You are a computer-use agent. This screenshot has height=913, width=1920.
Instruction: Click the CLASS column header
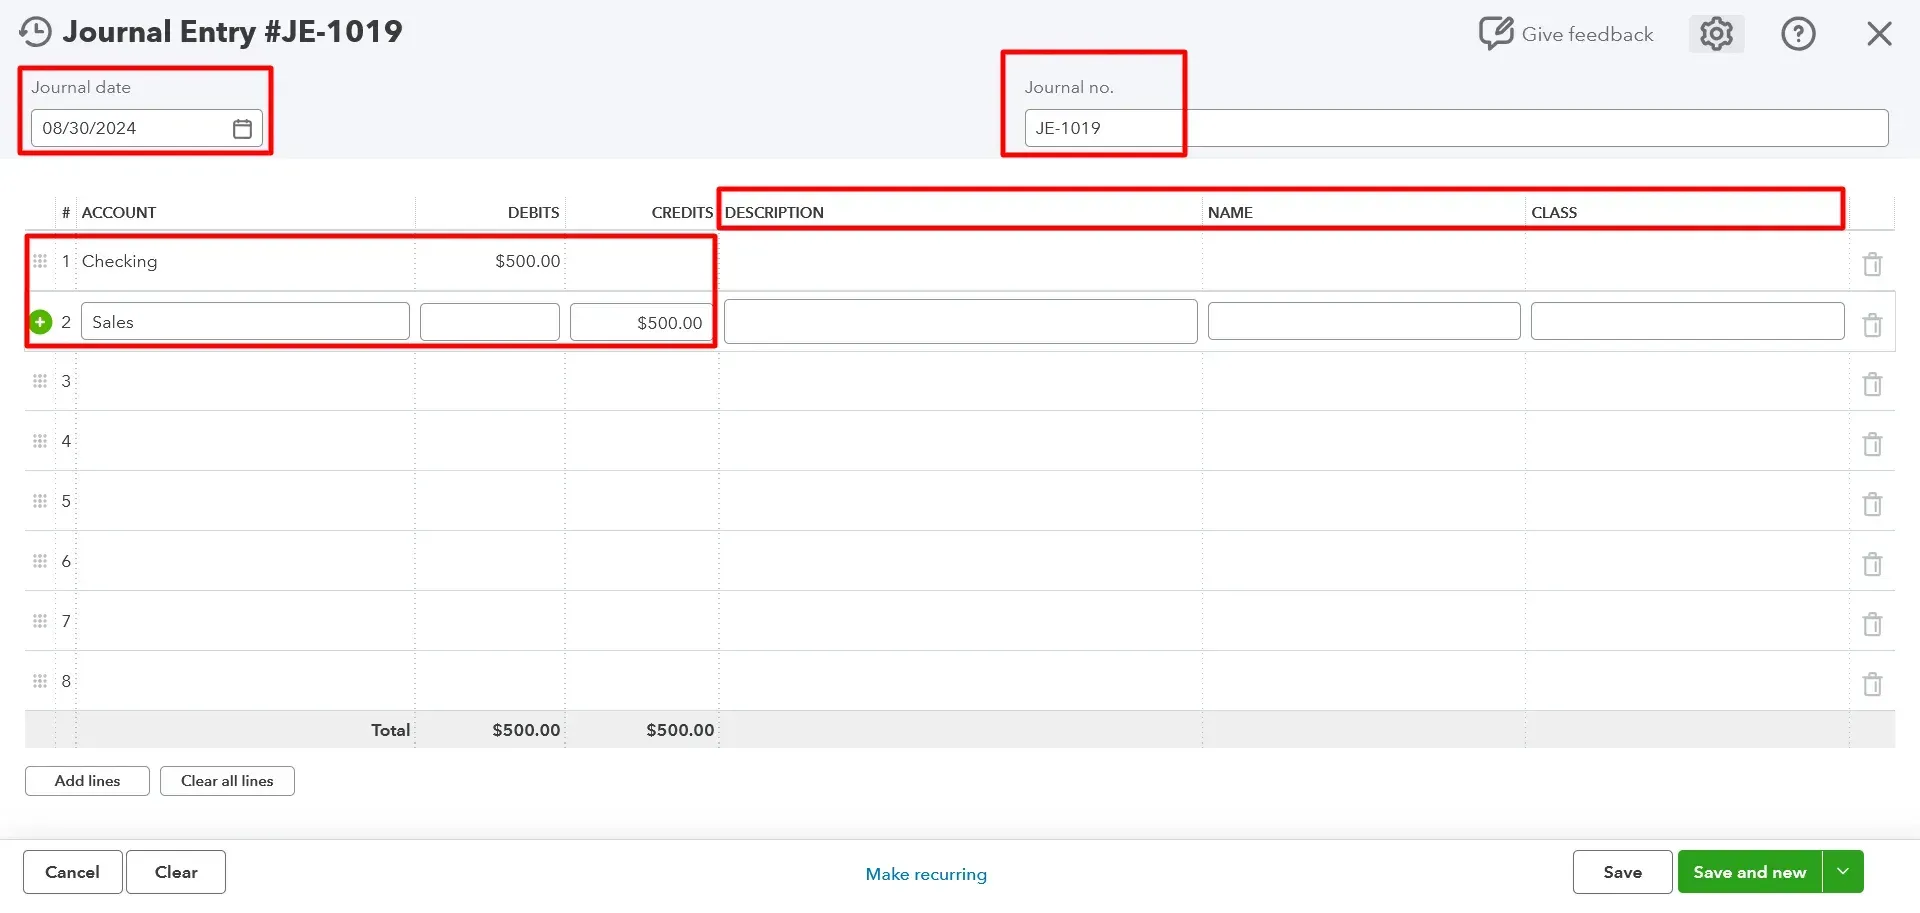pyautogui.click(x=1554, y=213)
